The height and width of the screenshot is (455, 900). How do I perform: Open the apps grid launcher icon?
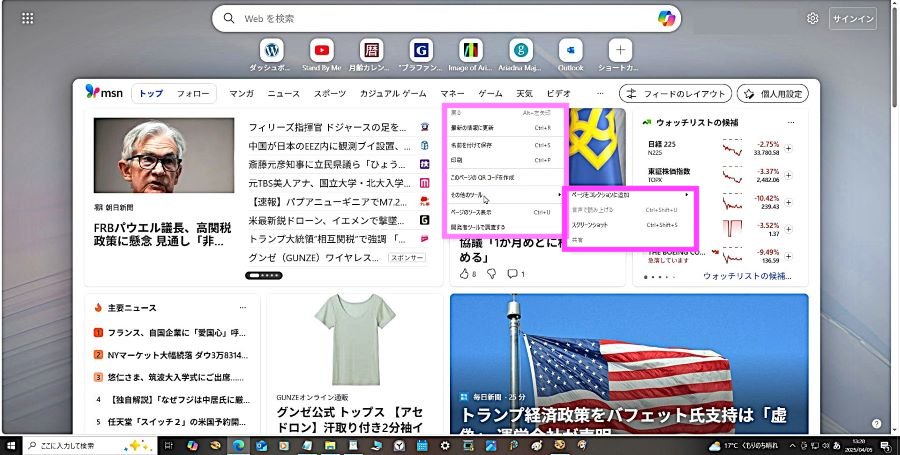pyautogui.click(x=28, y=18)
